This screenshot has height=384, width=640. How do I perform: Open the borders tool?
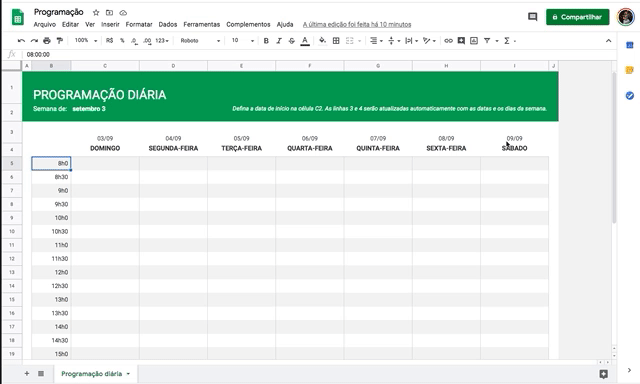[x=336, y=40]
